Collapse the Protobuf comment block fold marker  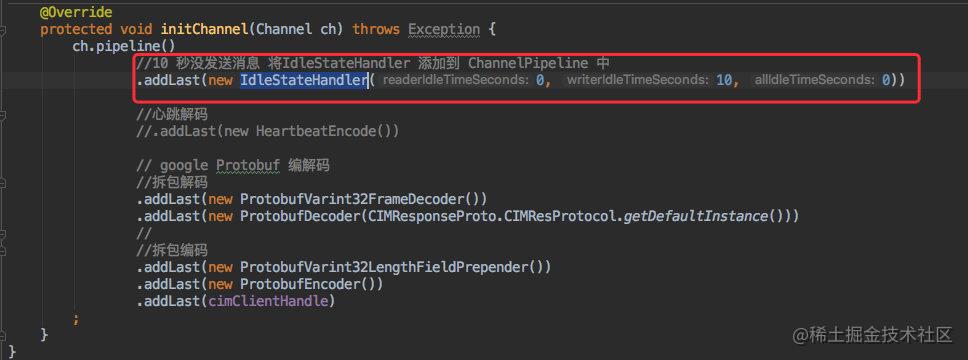(x=3, y=183)
